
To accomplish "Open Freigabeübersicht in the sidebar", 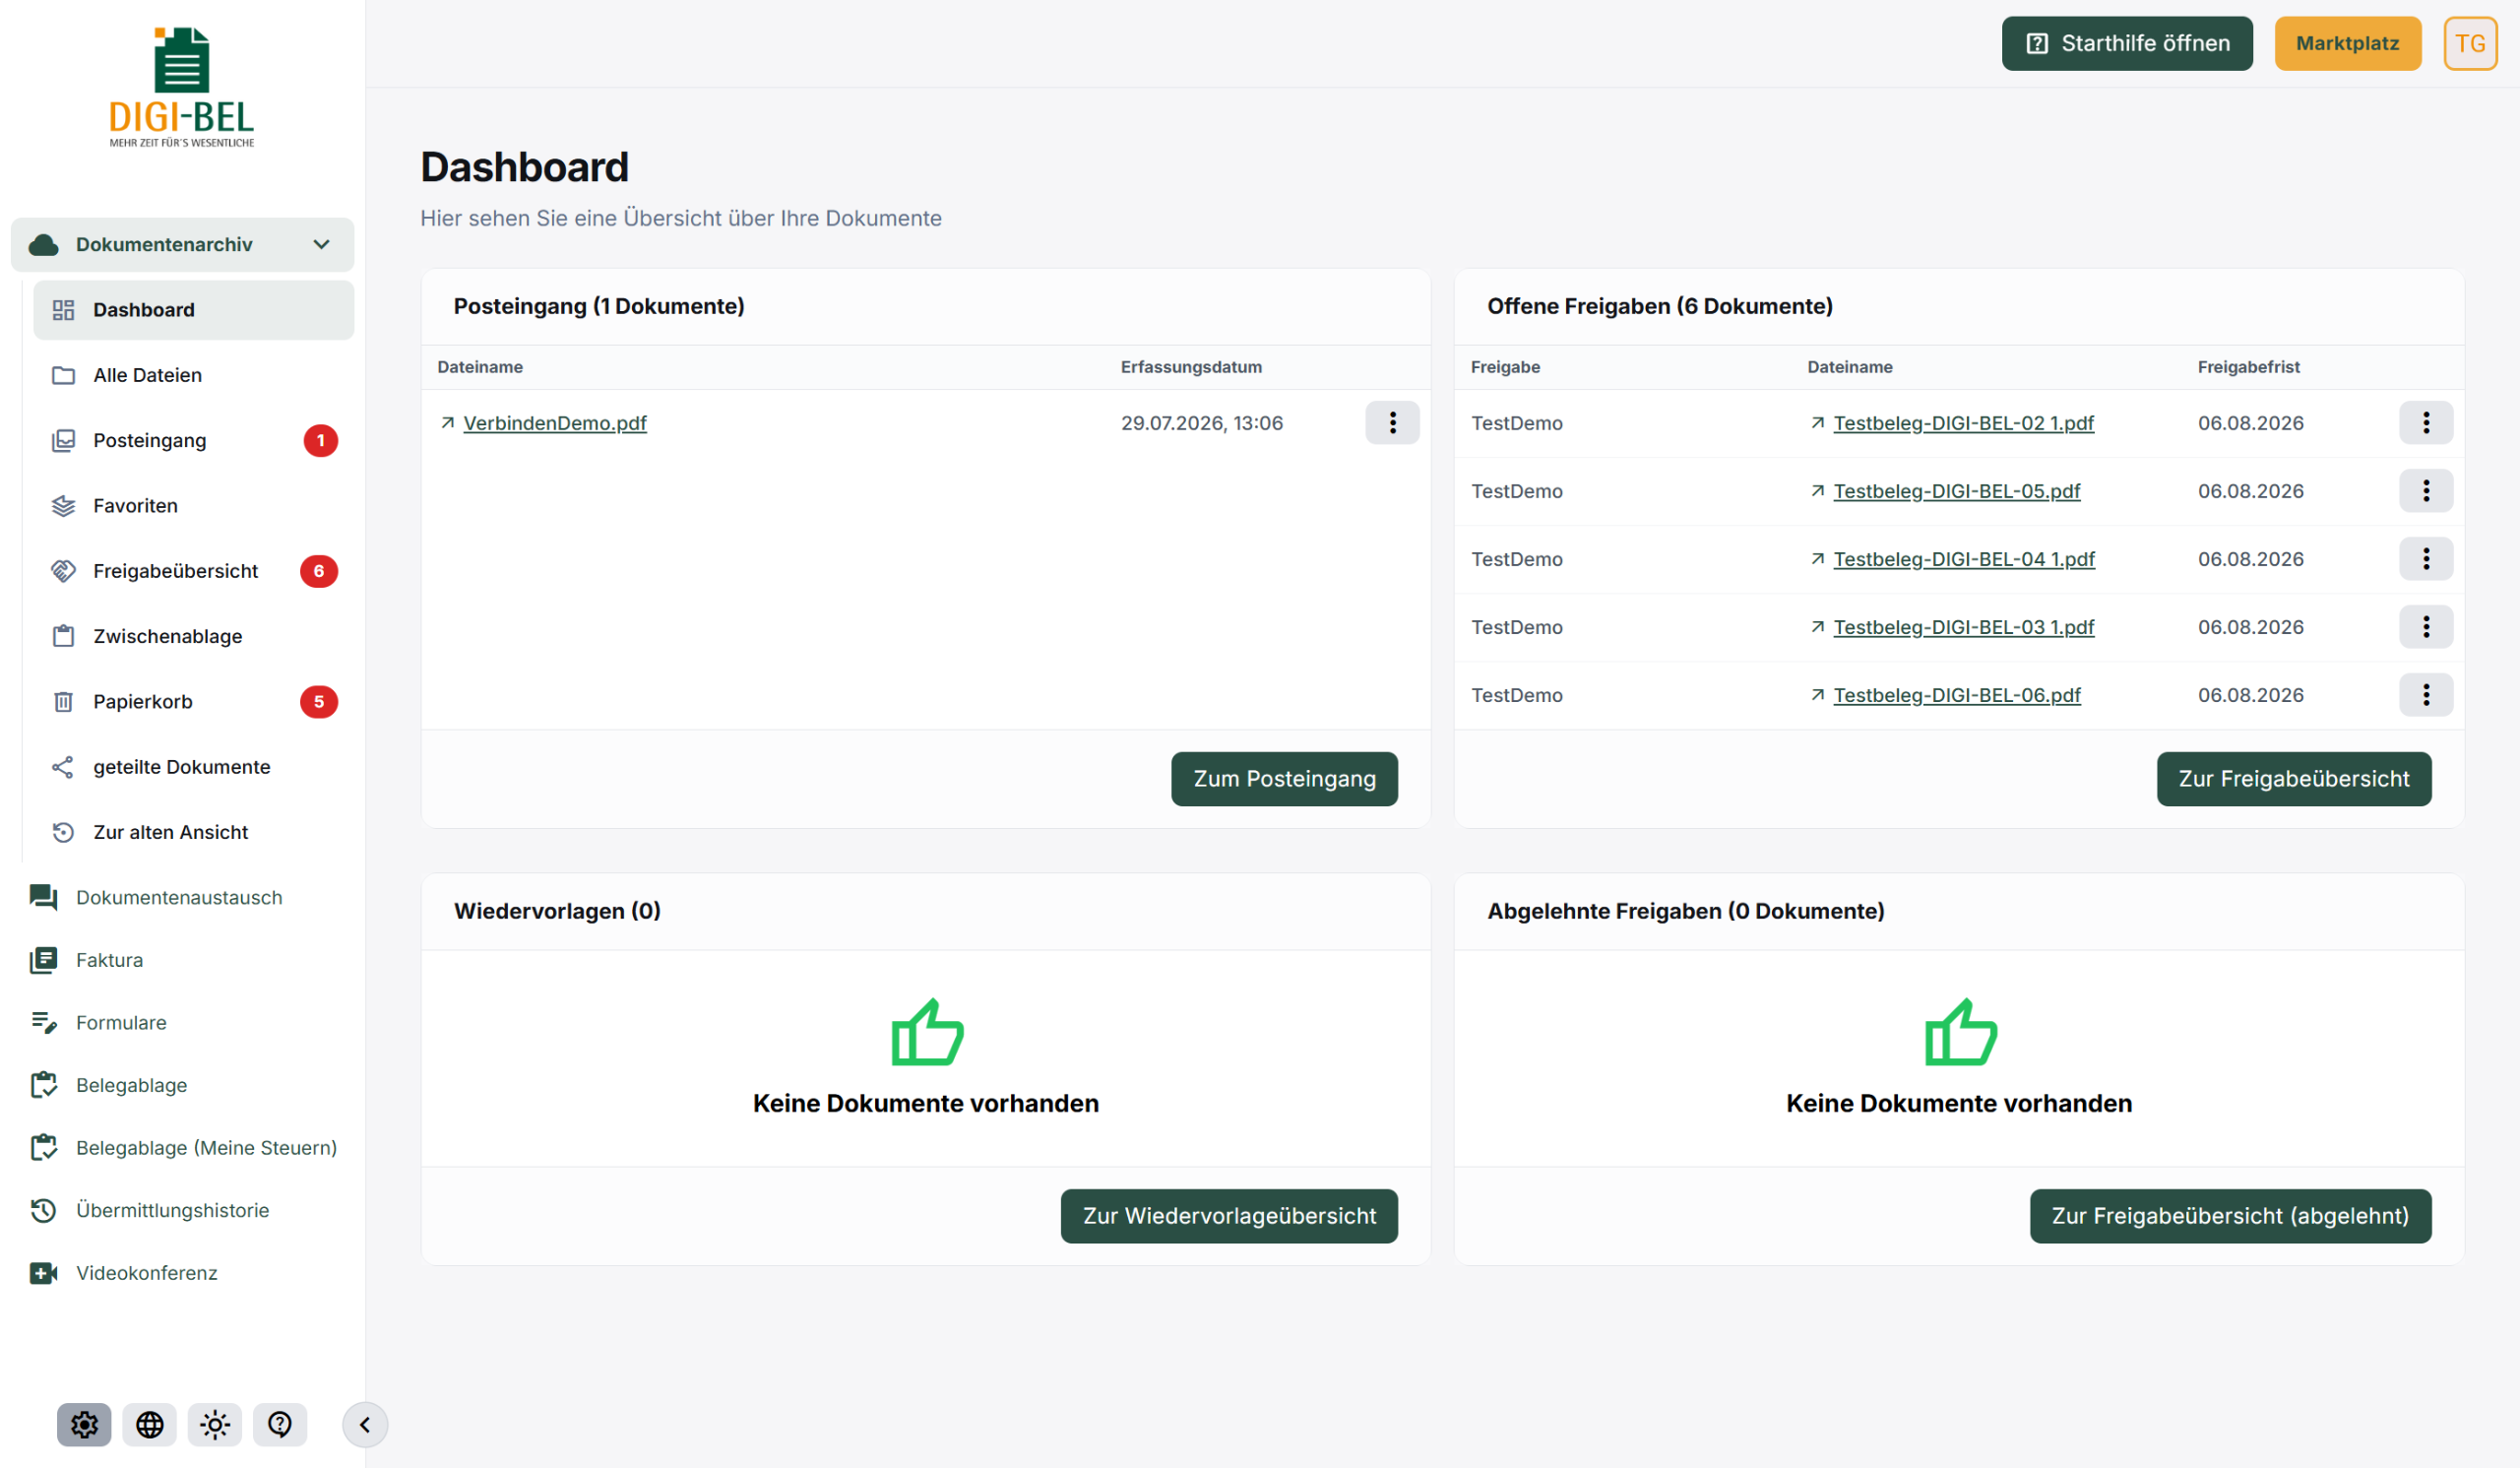I will click(x=193, y=571).
